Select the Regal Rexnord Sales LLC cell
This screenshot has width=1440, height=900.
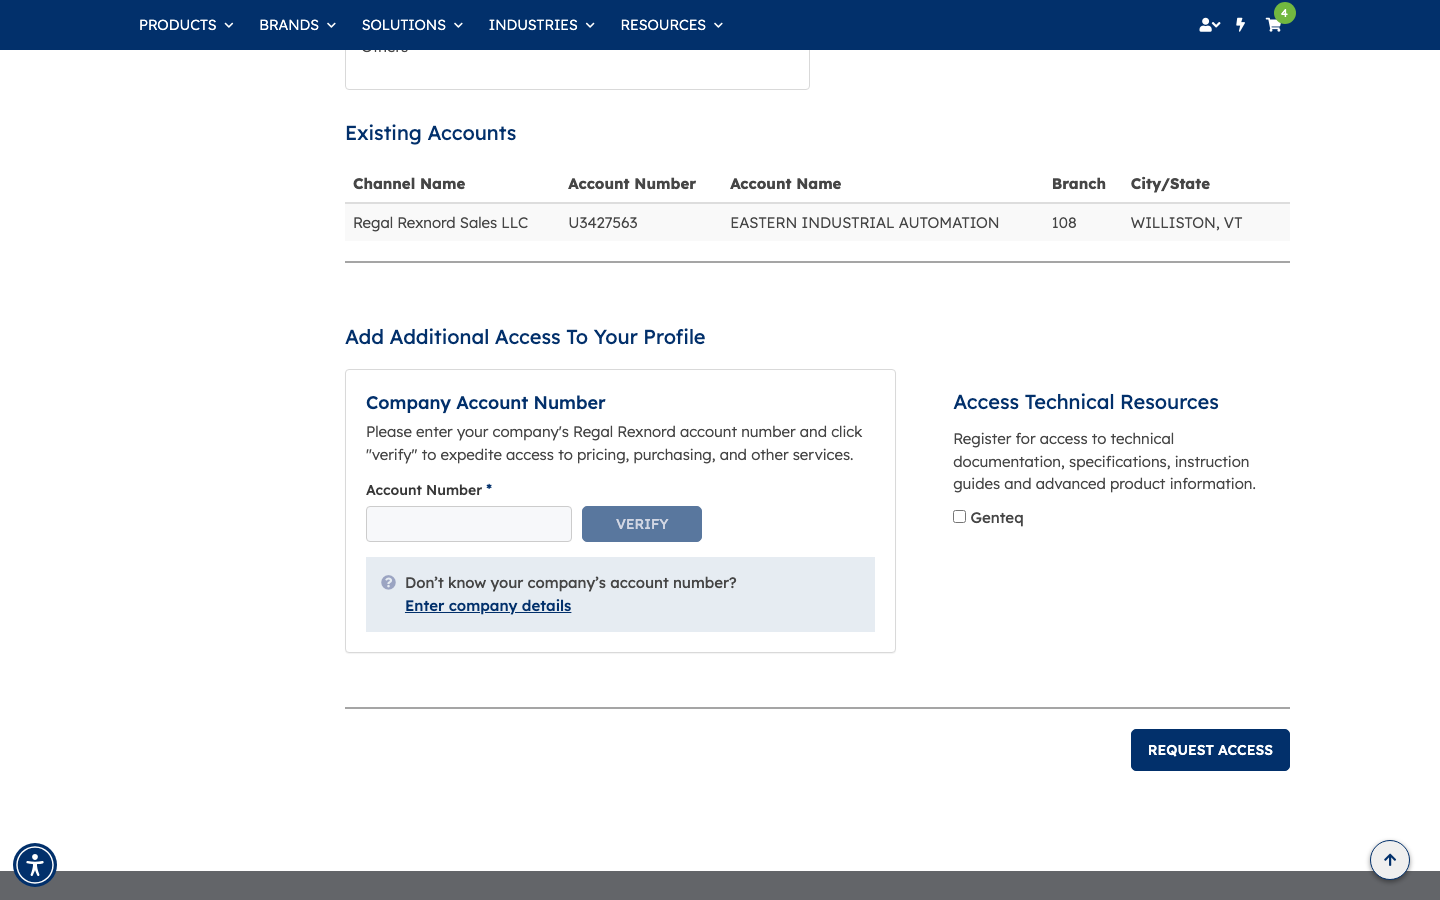pyautogui.click(x=440, y=223)
